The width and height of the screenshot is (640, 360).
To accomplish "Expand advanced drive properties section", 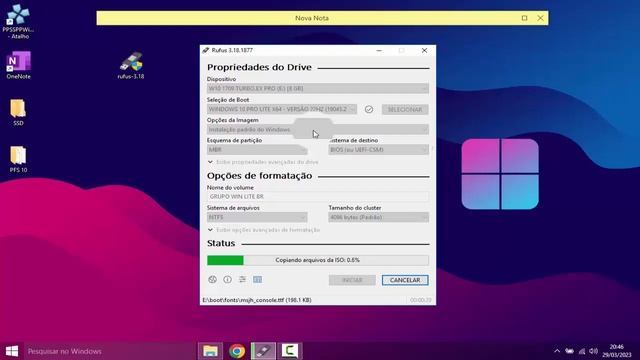I will [x=263, y=162].
